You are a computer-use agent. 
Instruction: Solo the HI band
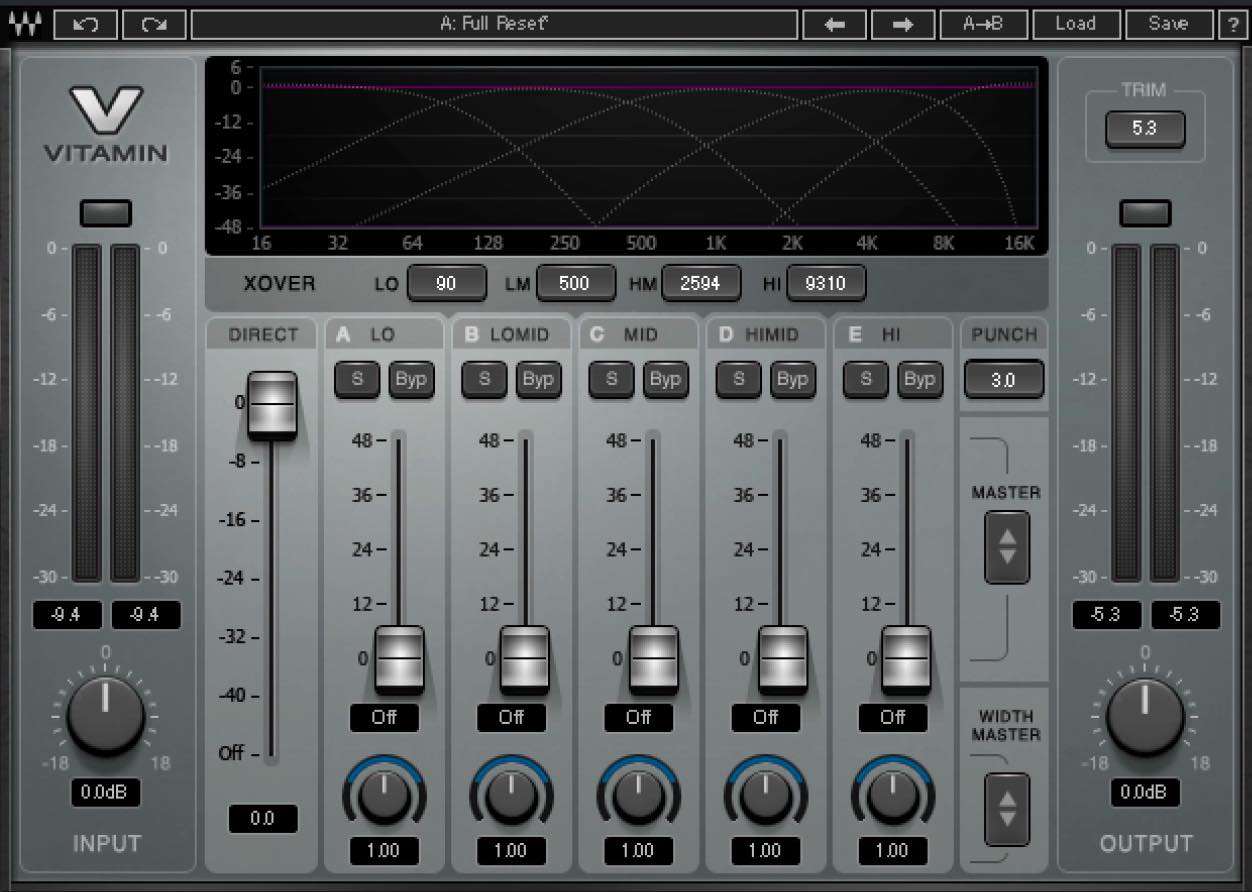click(x=866, y=379)
